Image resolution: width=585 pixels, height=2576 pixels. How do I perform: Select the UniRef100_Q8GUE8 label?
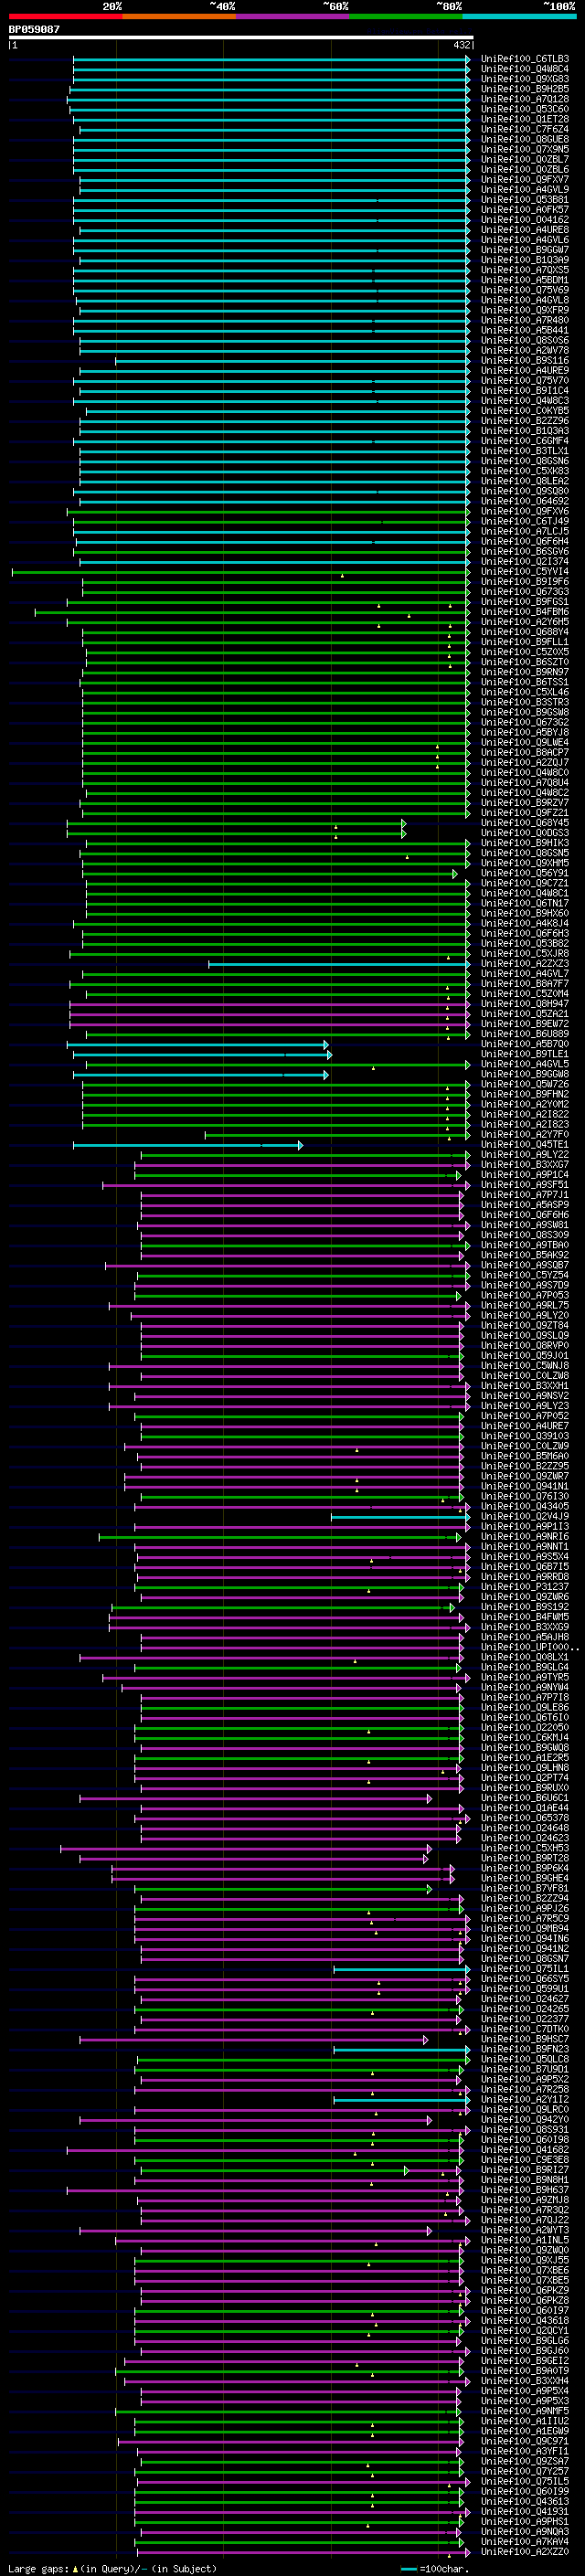[x=525, y=139]
